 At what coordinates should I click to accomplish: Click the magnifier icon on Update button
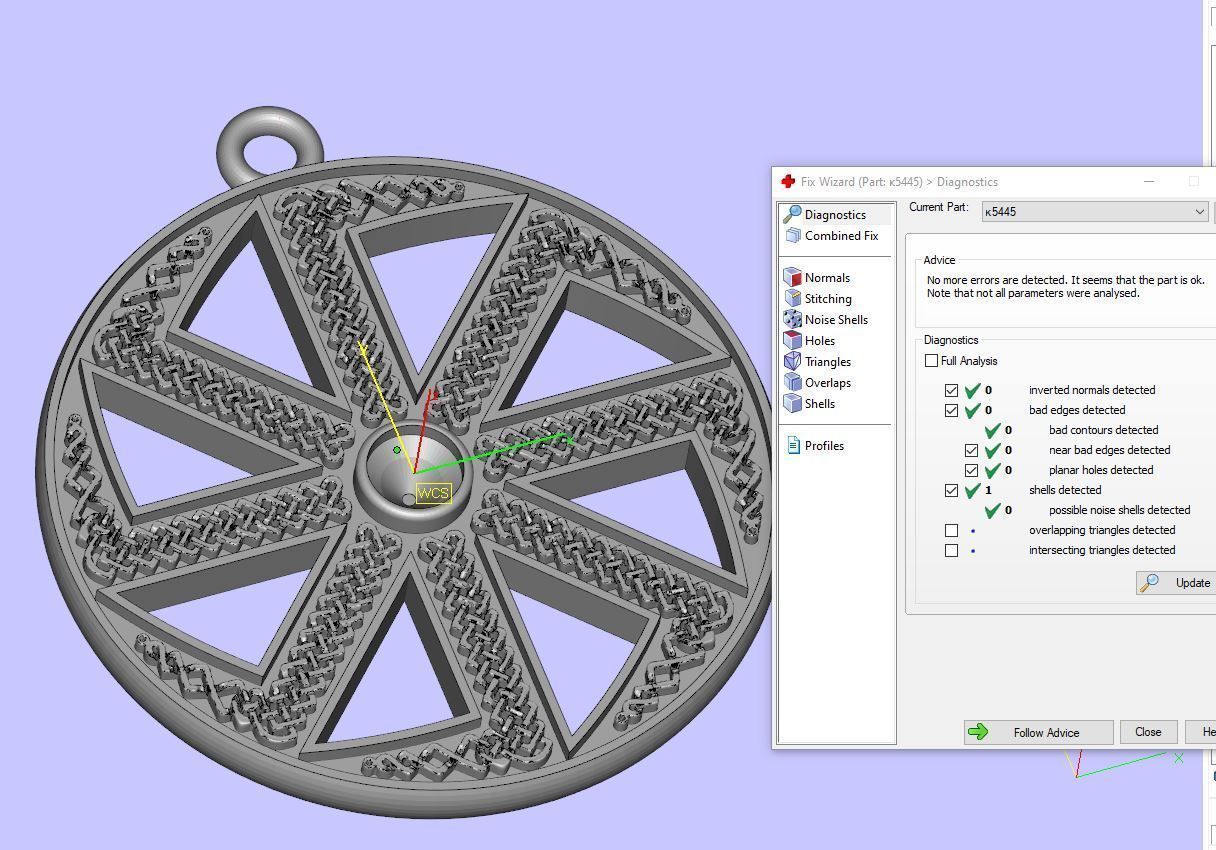point(1150,583)
